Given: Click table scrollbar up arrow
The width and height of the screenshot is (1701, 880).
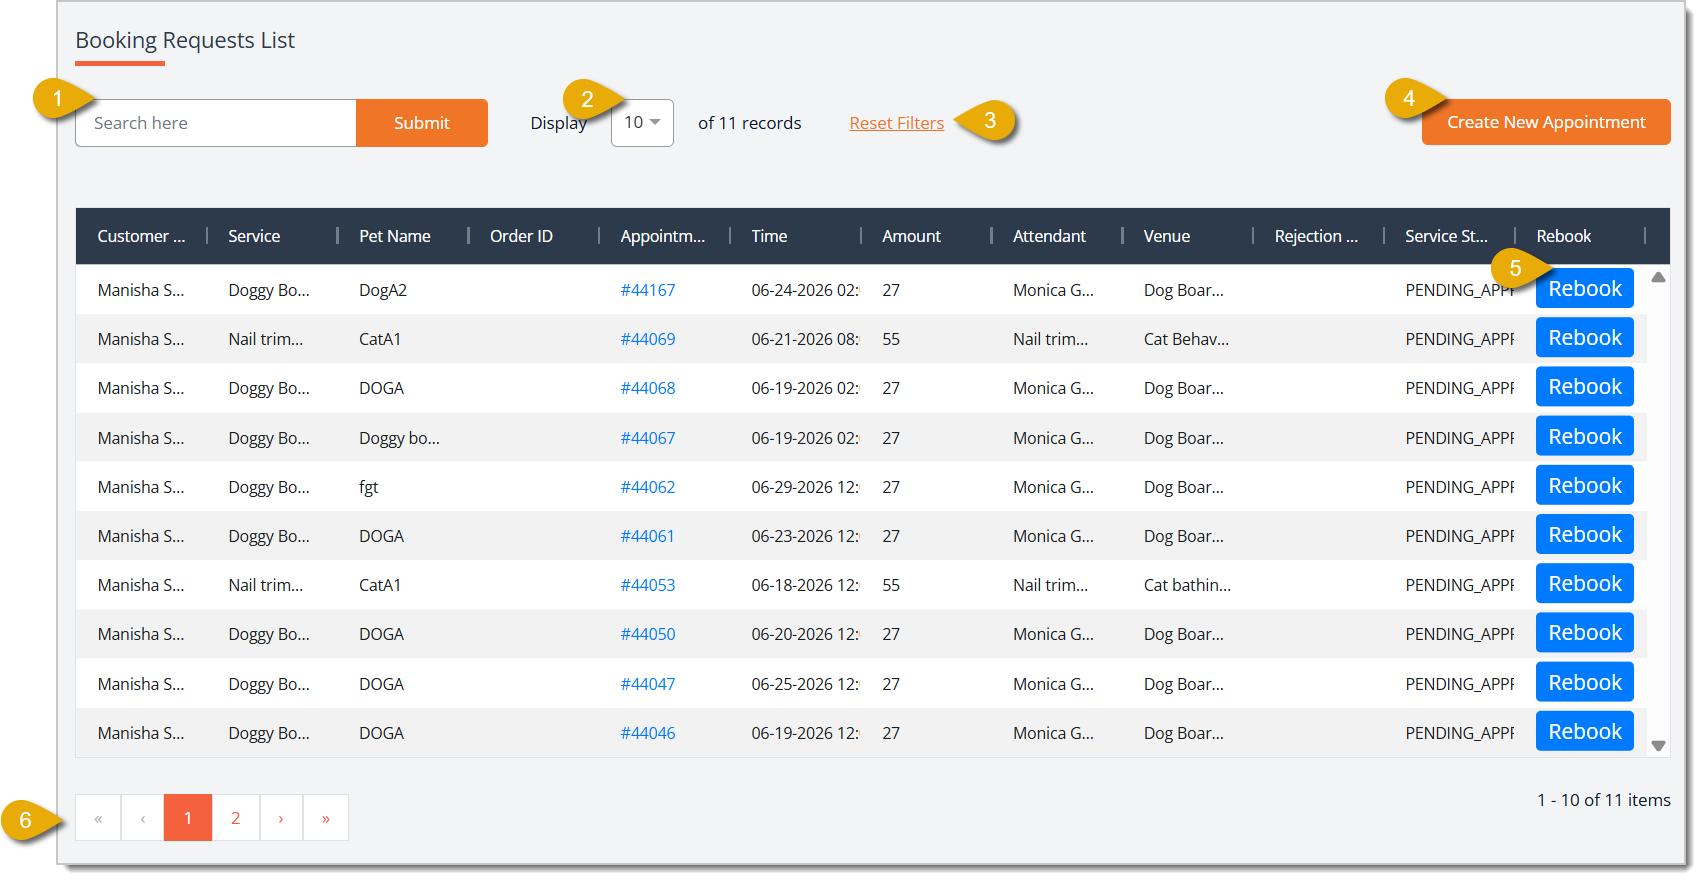Looking at the screenshot, I should (x=1658, y=277).
